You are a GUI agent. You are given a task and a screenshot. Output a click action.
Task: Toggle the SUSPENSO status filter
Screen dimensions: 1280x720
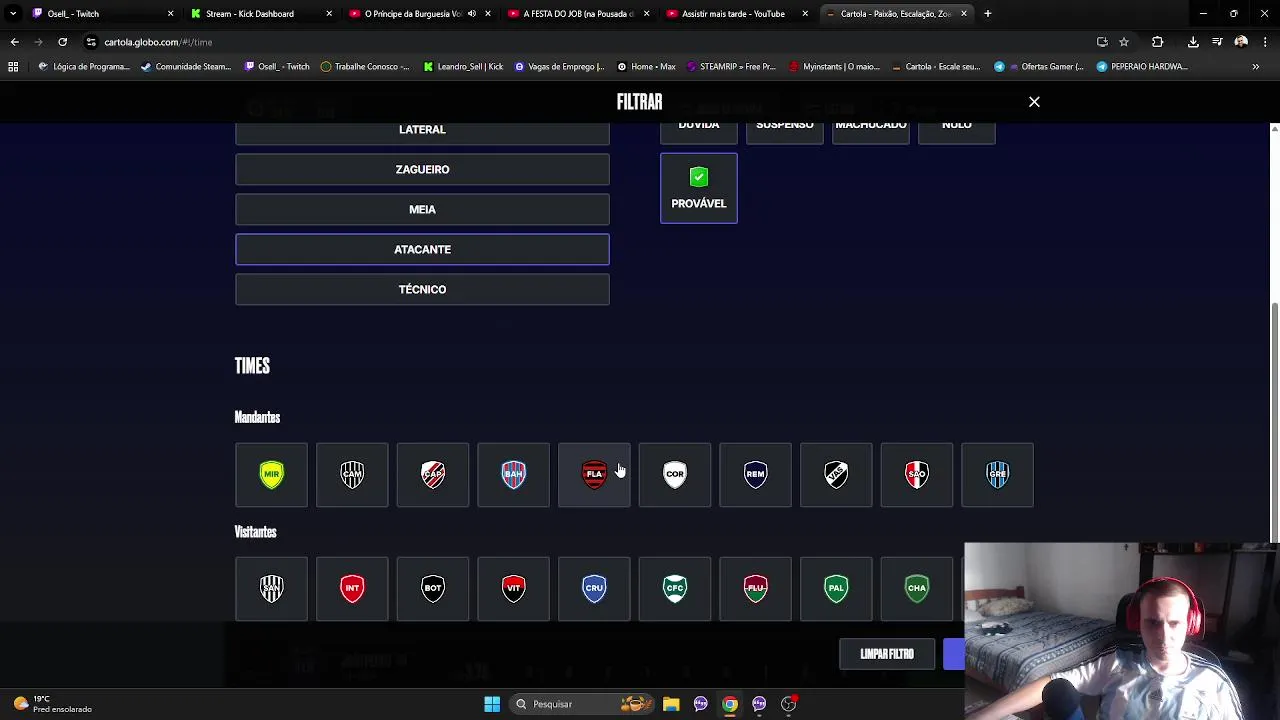[x=785, y=132]
